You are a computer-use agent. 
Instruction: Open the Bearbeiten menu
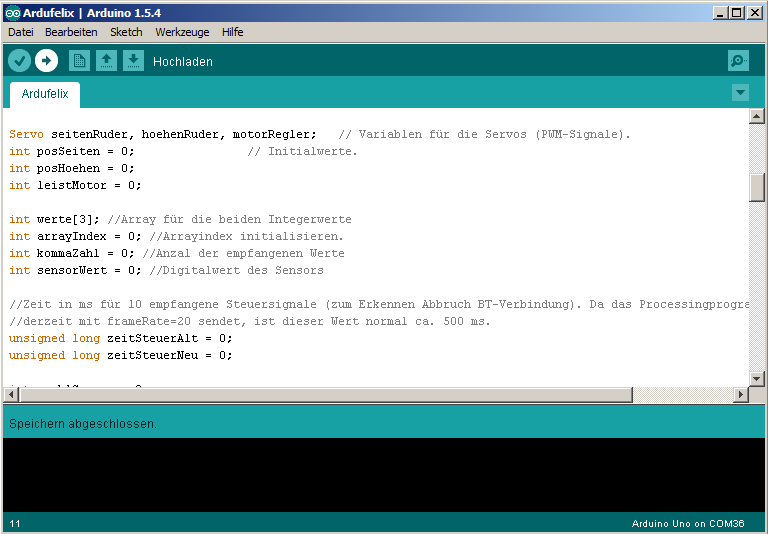pos(71,32)
